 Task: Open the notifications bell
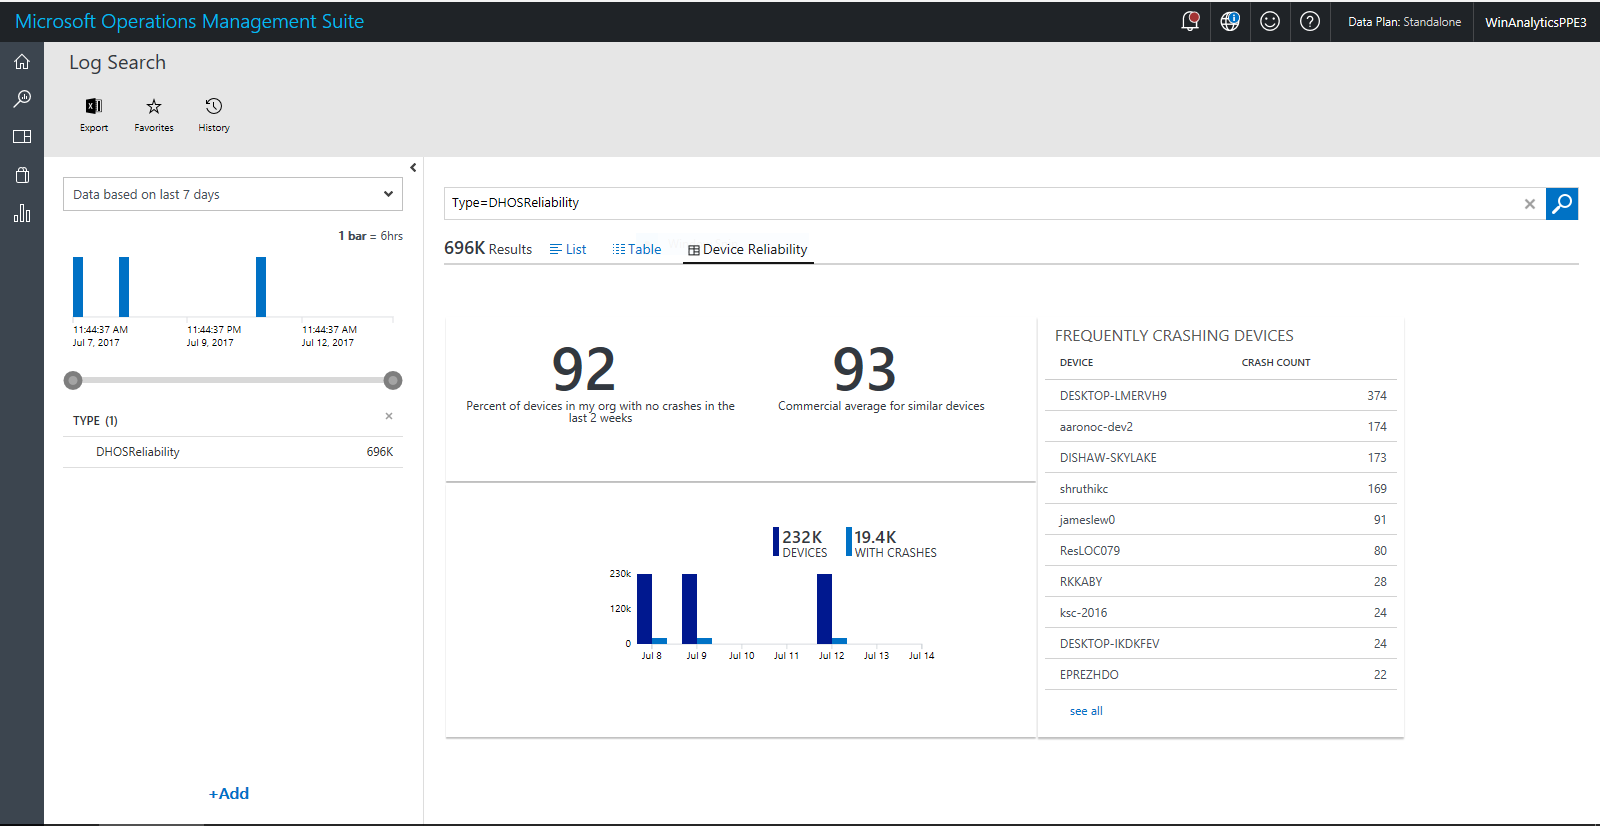click(1190, 21)
